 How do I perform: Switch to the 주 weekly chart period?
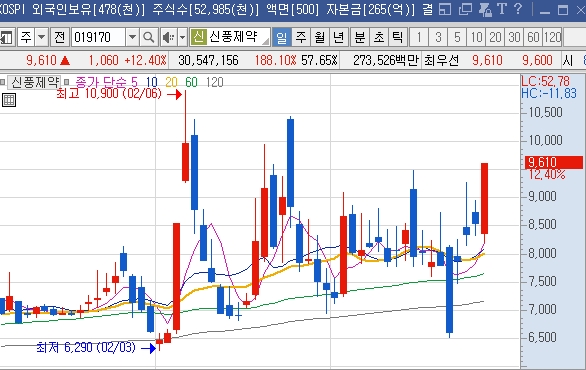pyautogui.click(x=300, y=37)
